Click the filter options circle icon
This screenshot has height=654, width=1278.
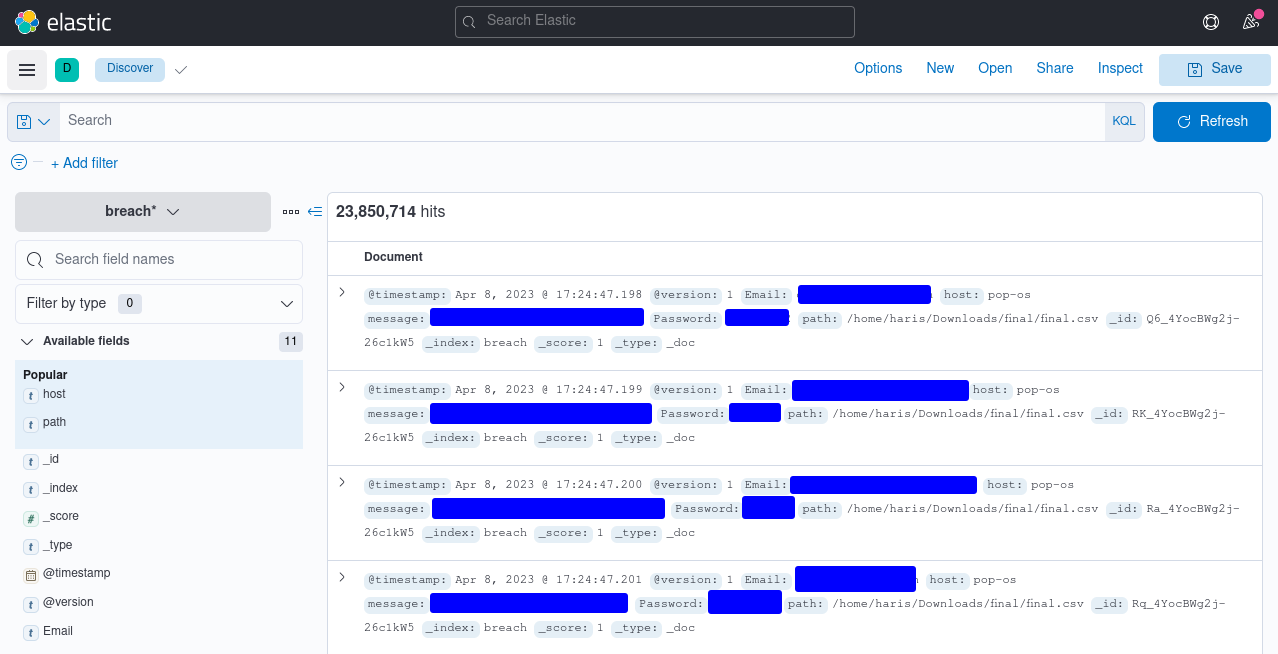[19, 162]
